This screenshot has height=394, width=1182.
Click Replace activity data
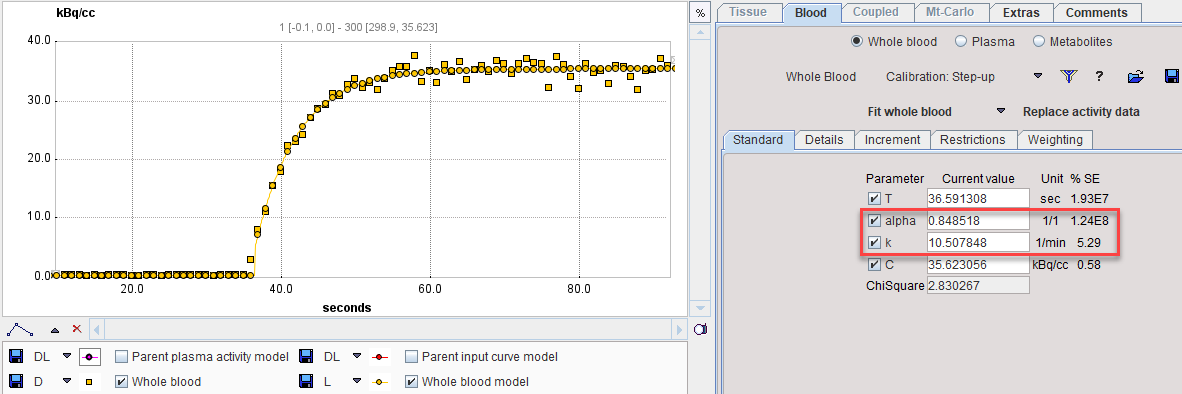point(1081,111)
